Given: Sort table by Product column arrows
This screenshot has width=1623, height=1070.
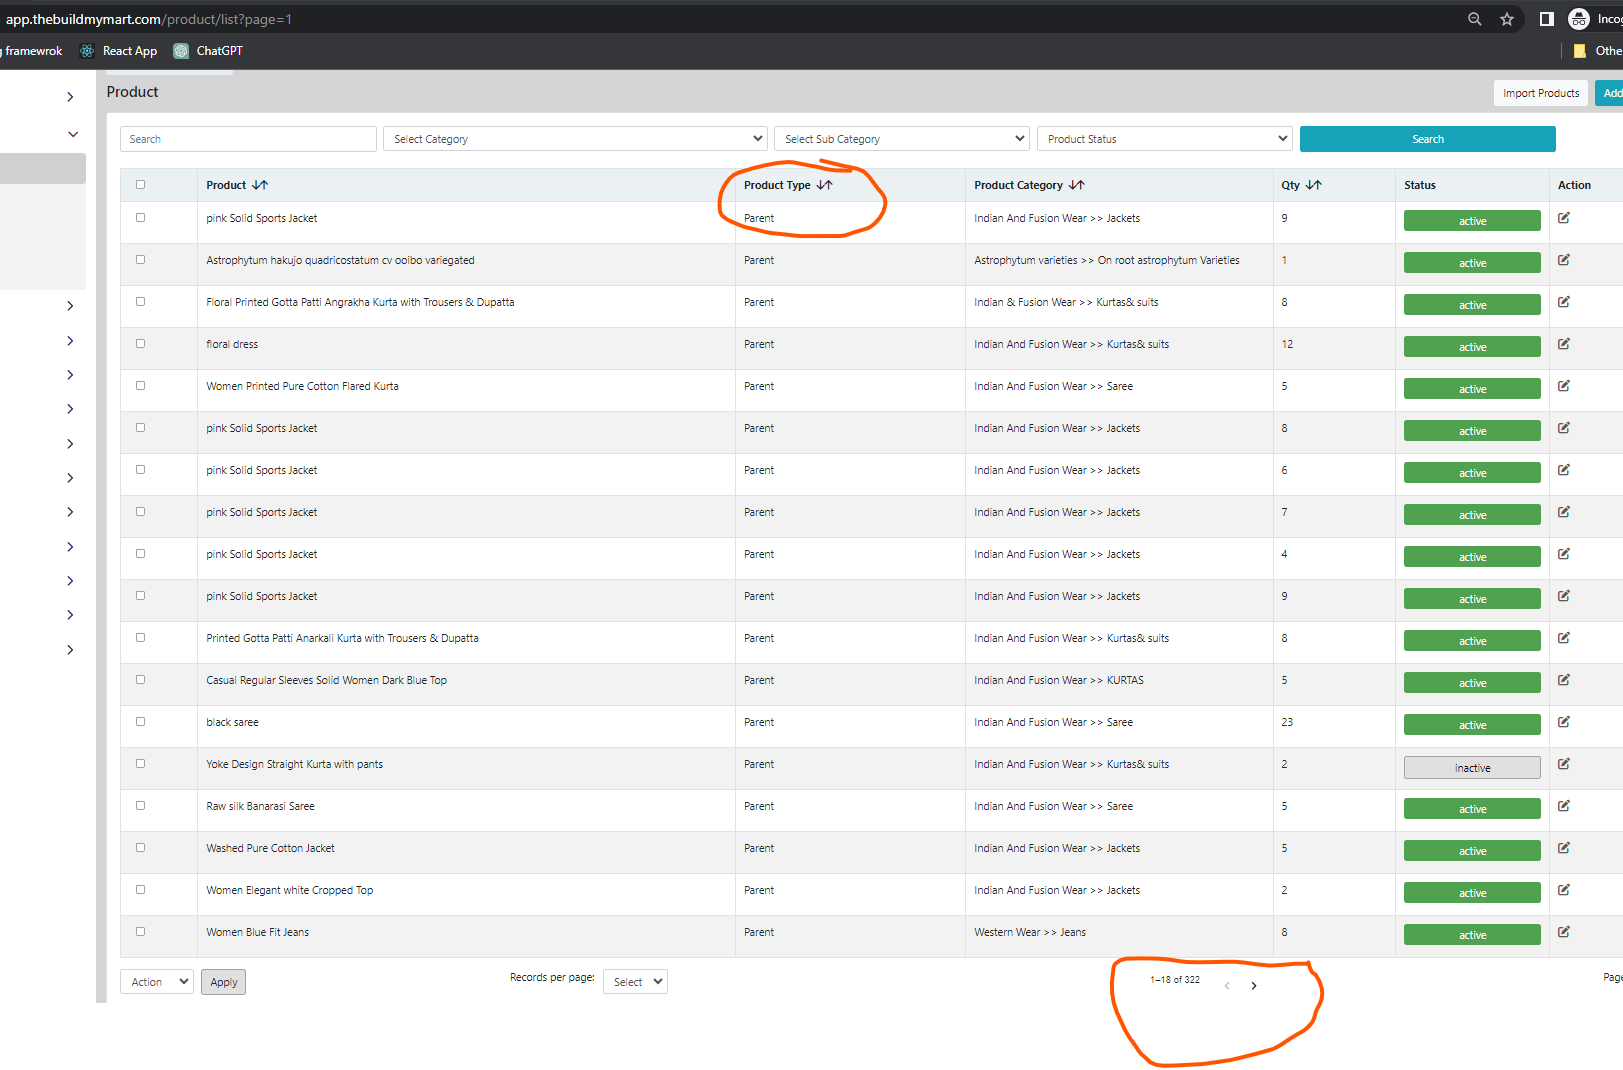Looking at the screenshot, I should (260, 185).
